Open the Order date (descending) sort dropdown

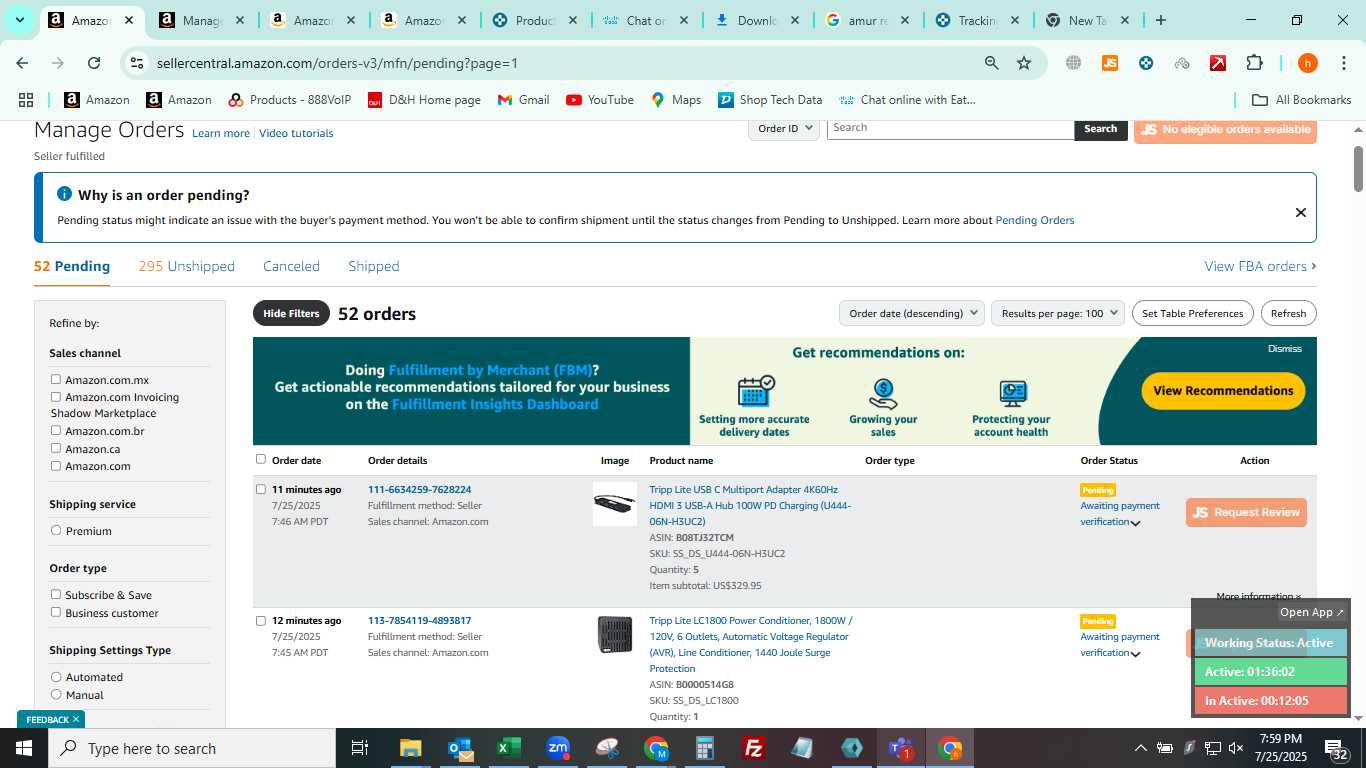pos(912,313)
